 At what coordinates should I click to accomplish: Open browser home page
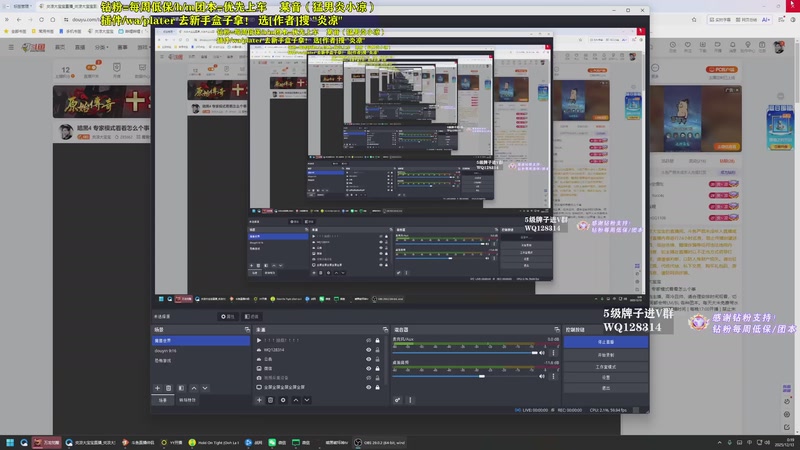click(53, 19)
